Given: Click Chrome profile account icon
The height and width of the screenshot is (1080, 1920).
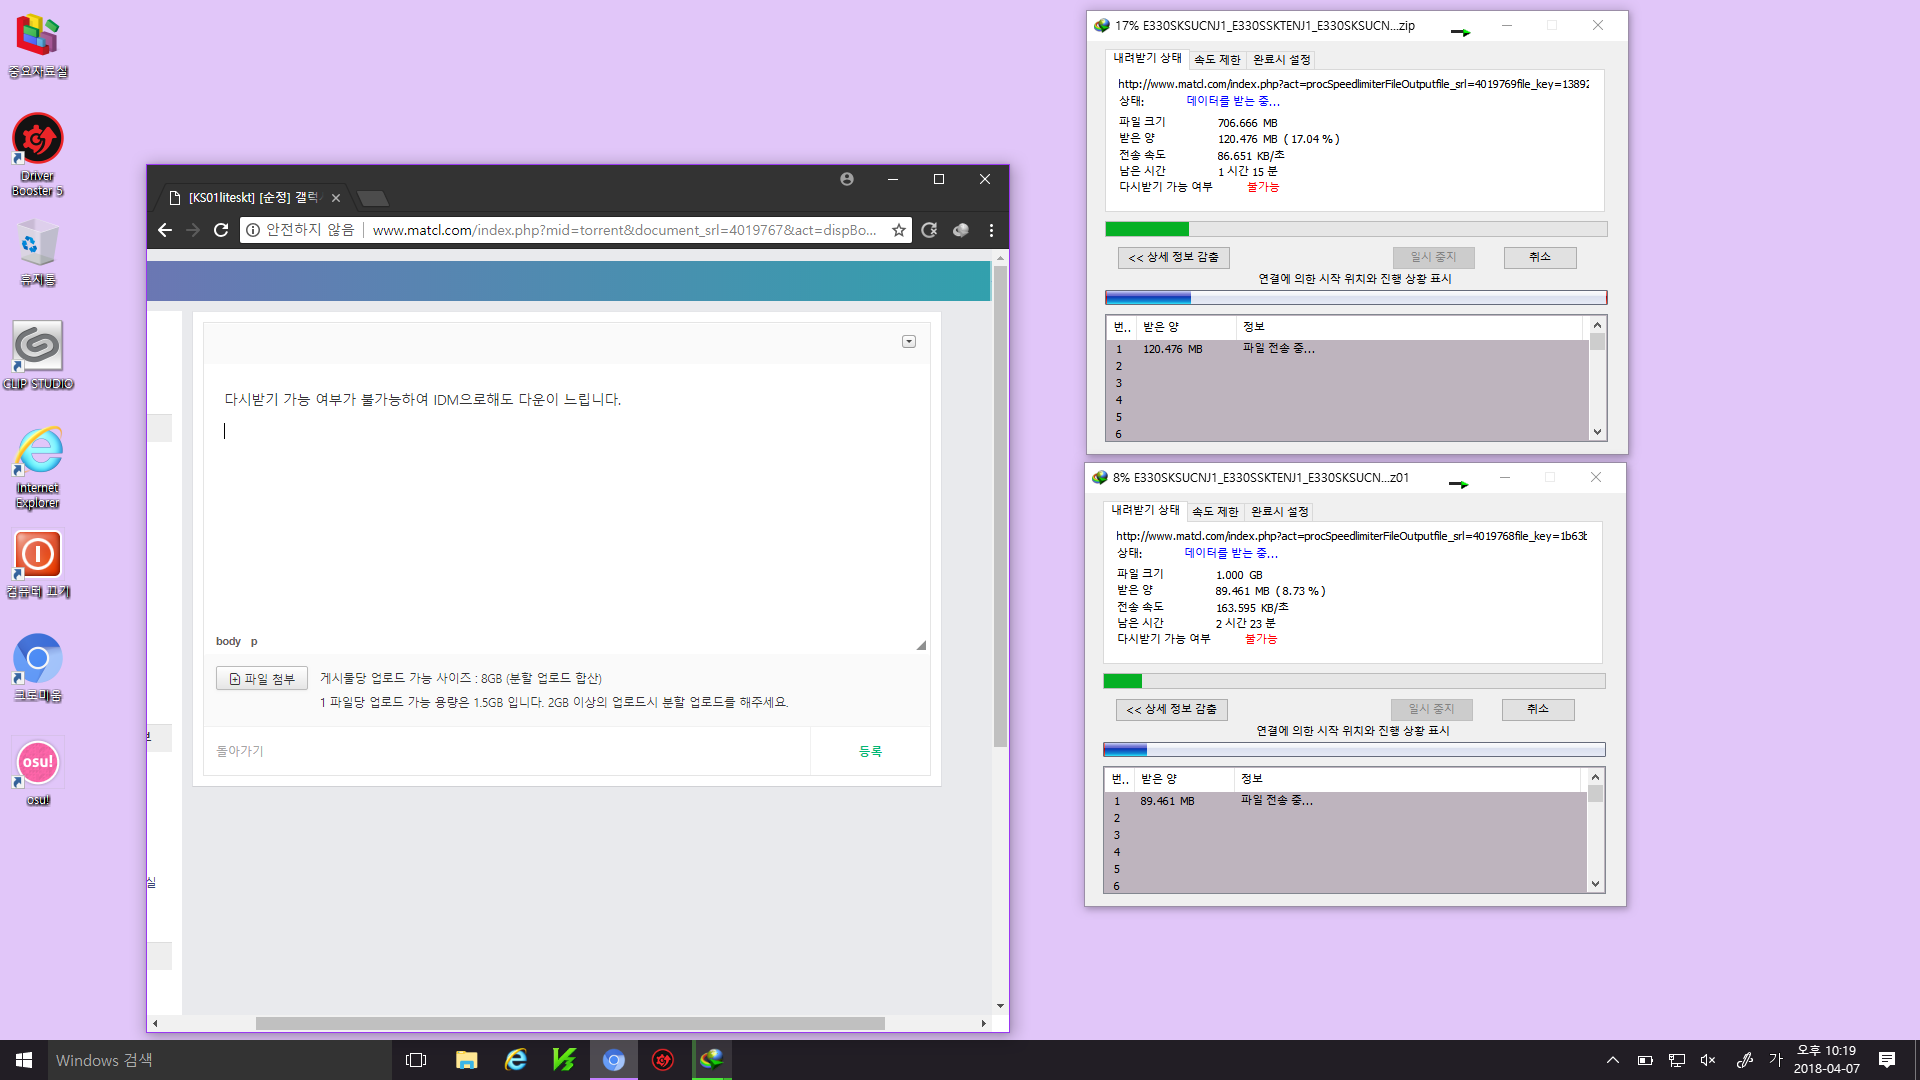Looking at the screenshot, I should coord(847,179).
